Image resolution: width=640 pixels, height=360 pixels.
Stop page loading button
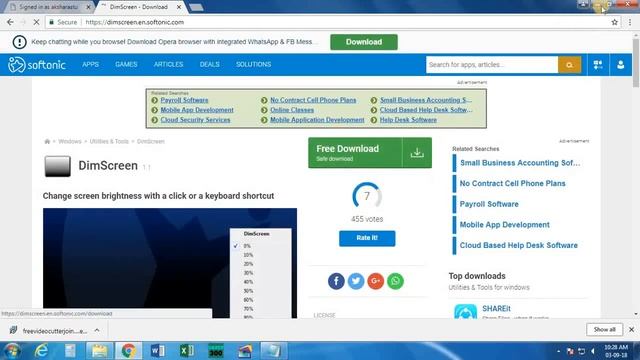(36, 22)
